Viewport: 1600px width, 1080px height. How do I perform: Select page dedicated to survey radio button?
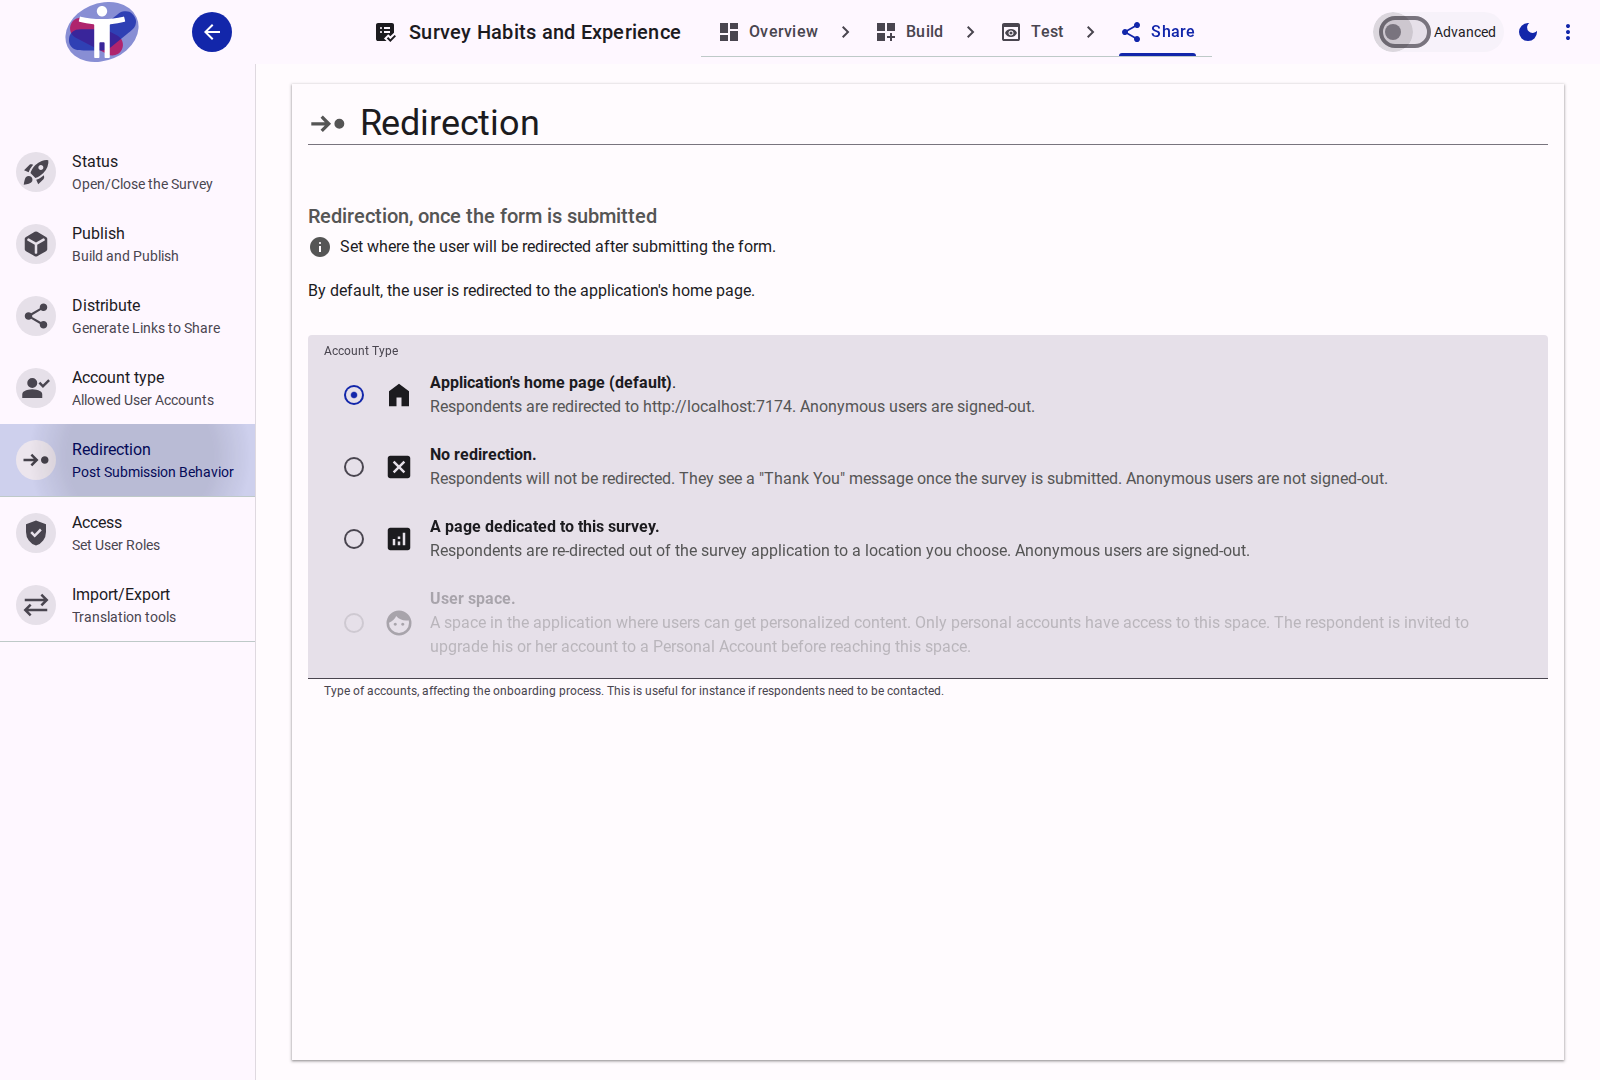coord(354,539)
